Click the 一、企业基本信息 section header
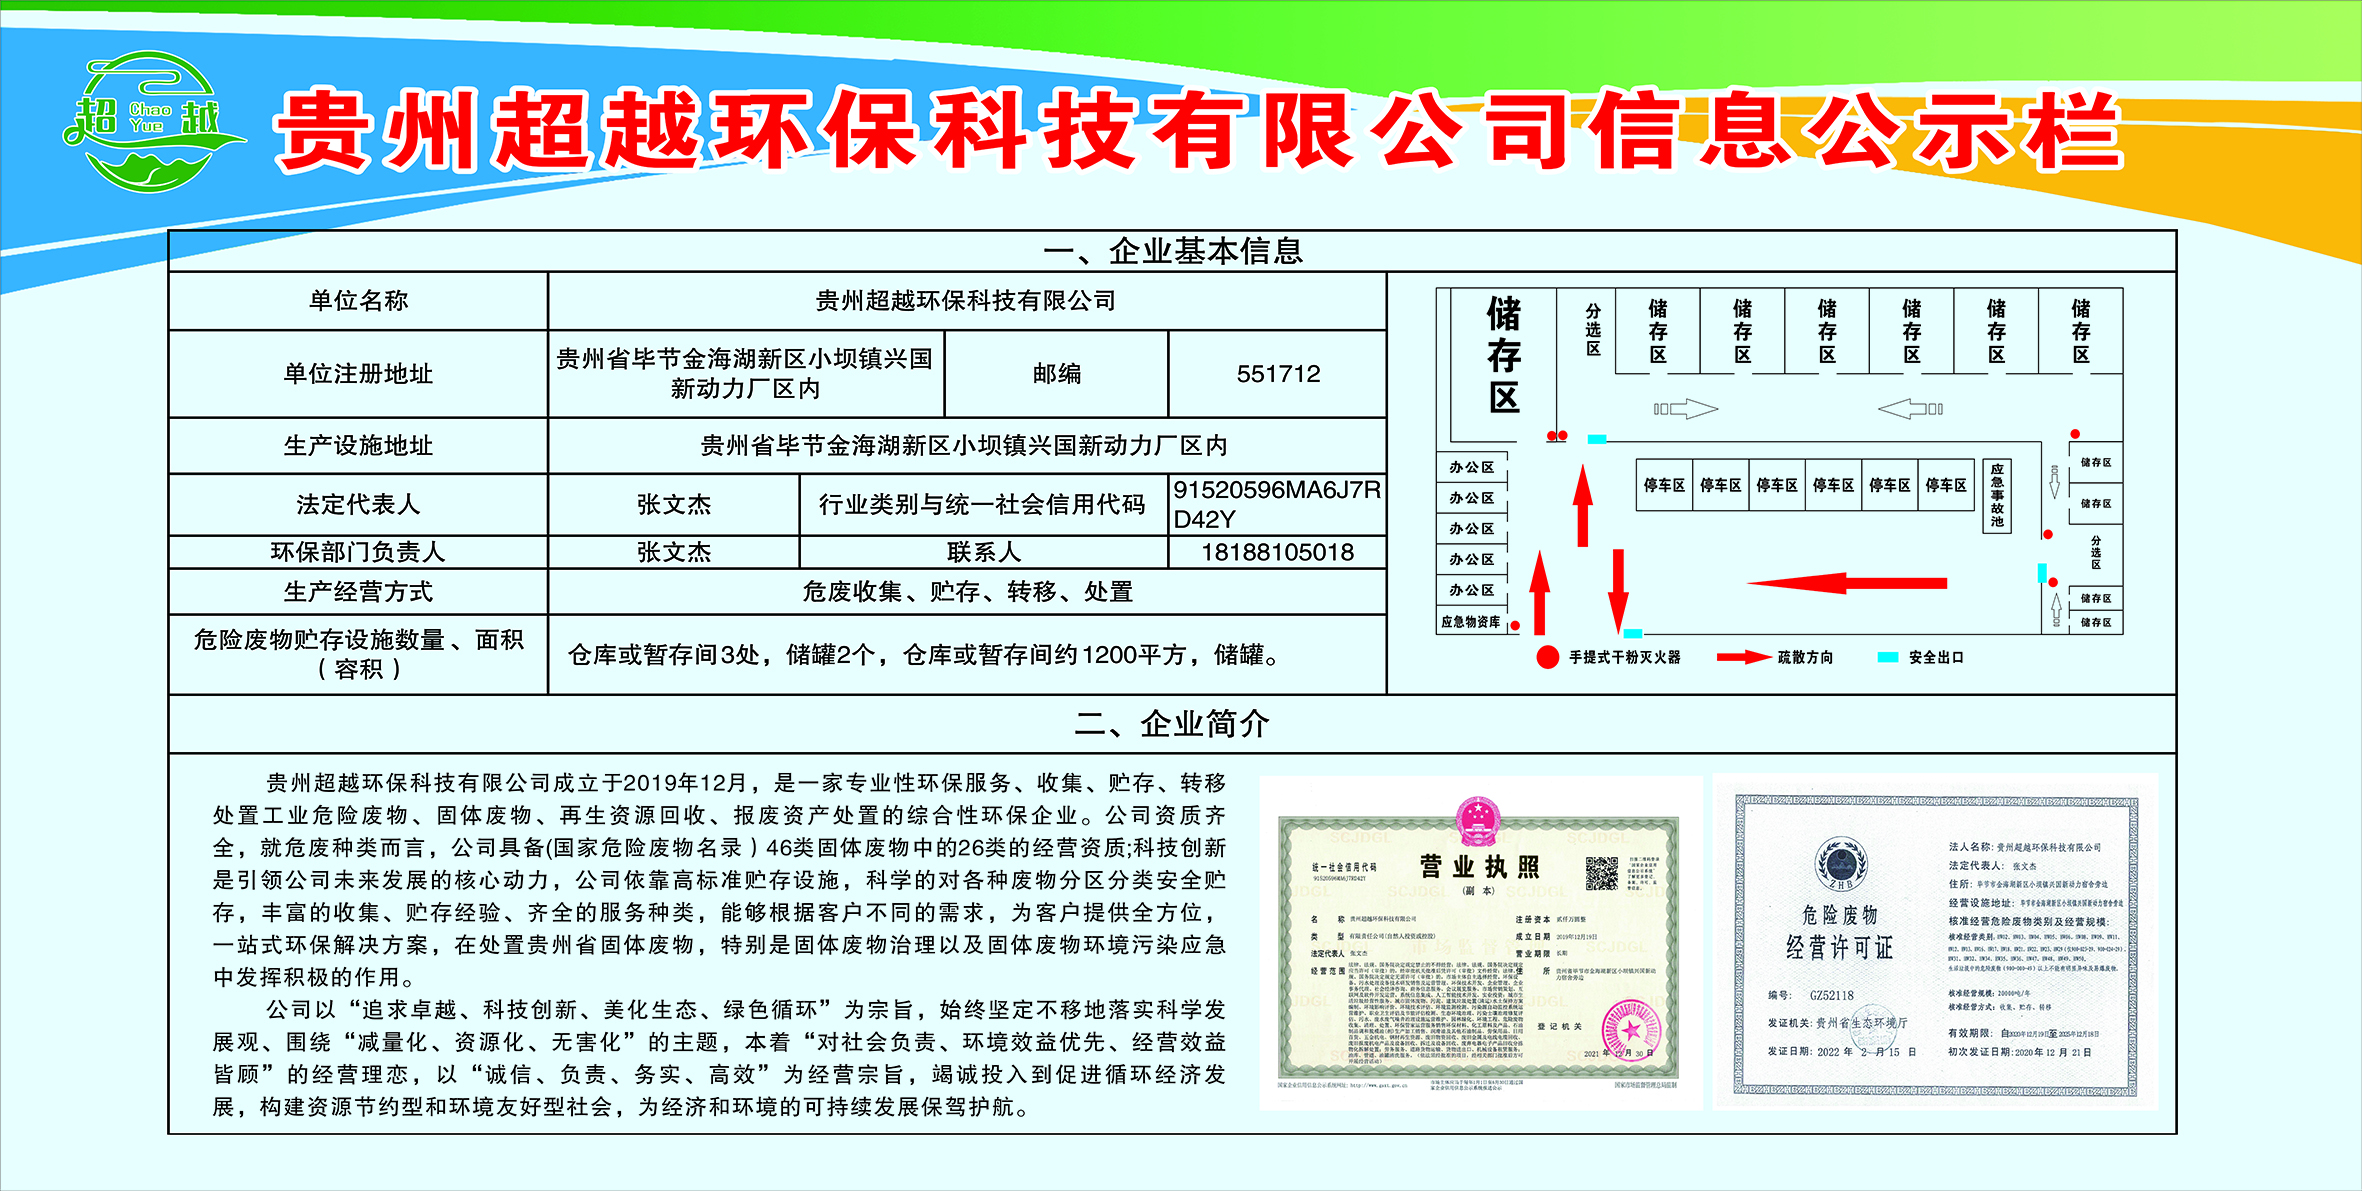The width and height of the screenshot is (2362, 1191). pyautogui.click(x=1172, y=251)
